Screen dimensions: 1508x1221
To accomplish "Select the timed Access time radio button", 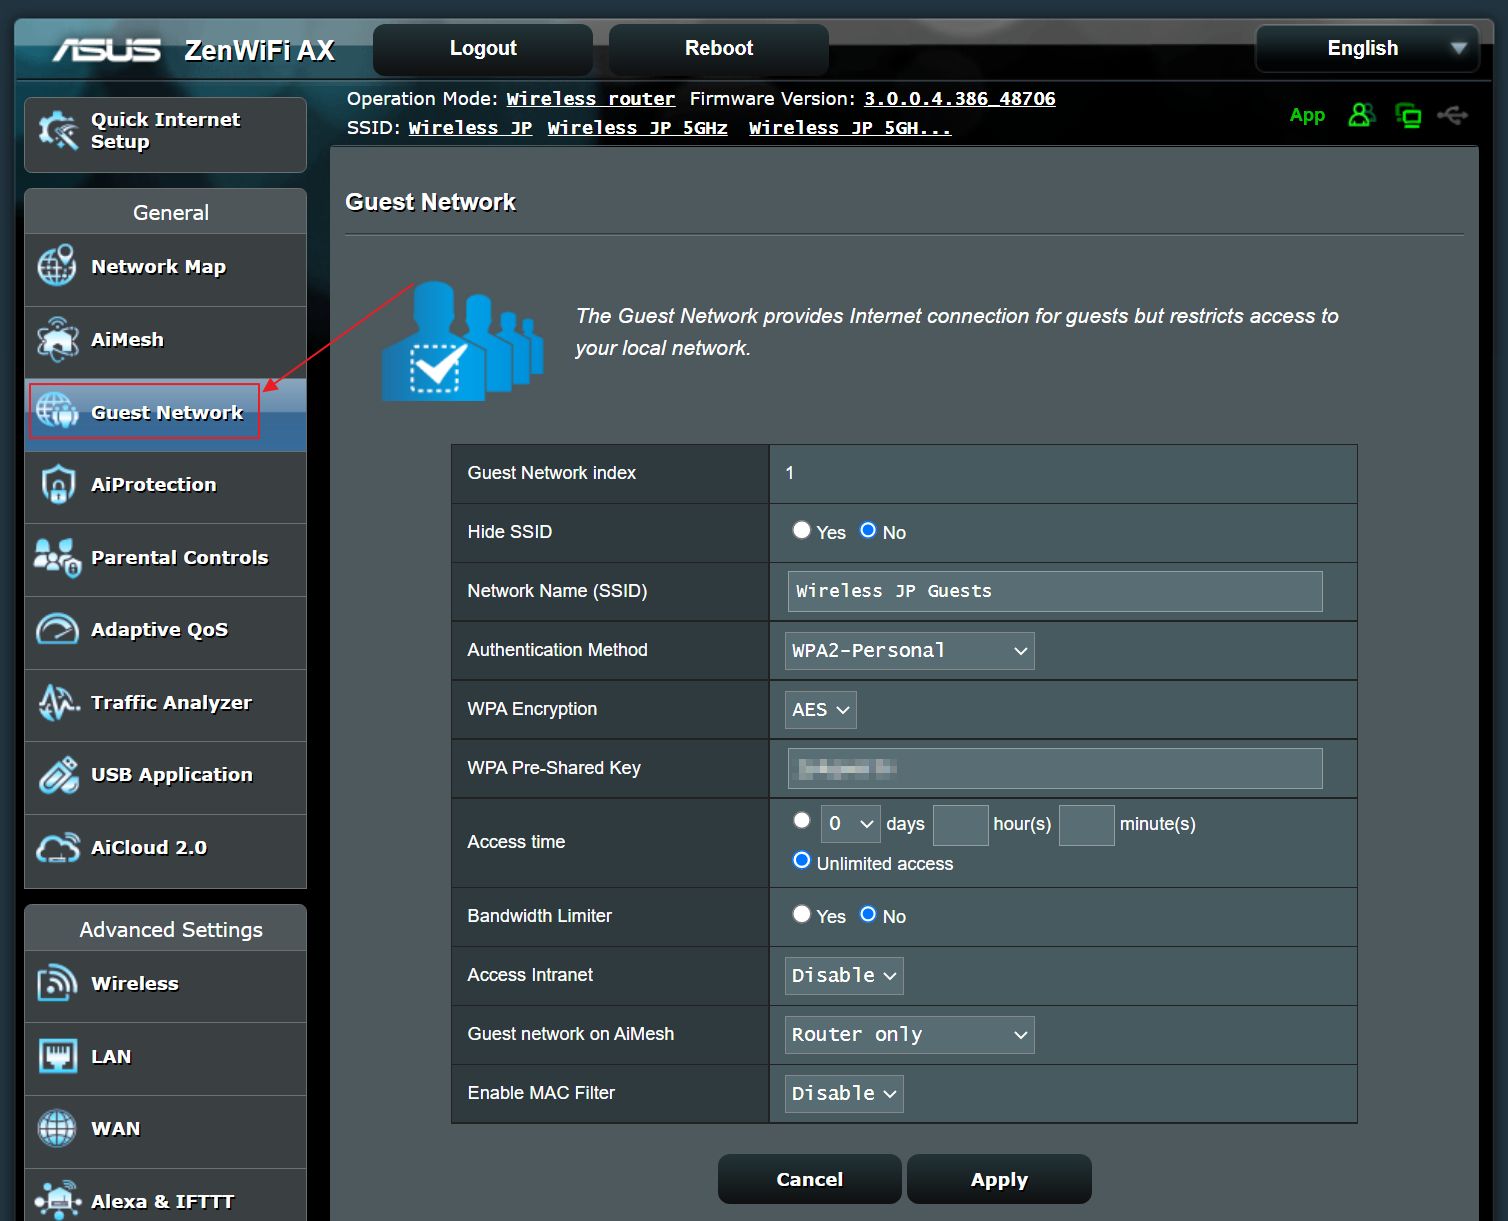I will point(801,820).
